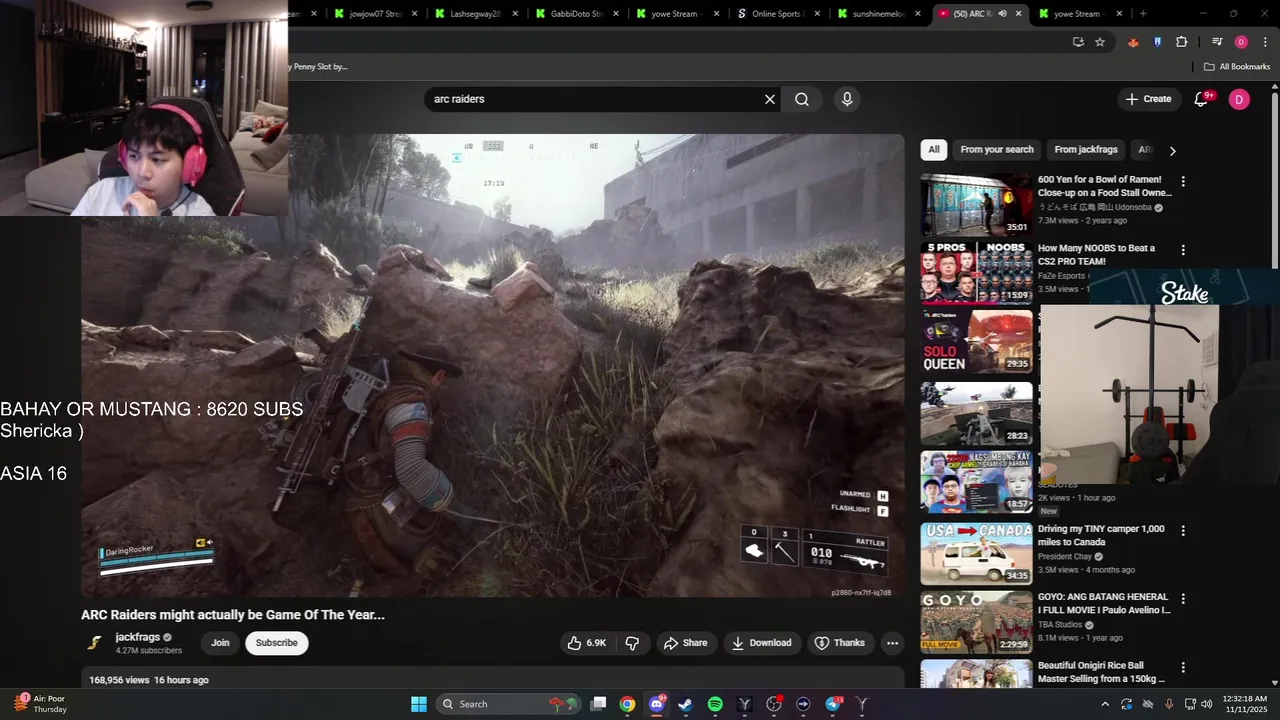
Task: Like the video (6.9K)
Action: (x=587, y=643)
